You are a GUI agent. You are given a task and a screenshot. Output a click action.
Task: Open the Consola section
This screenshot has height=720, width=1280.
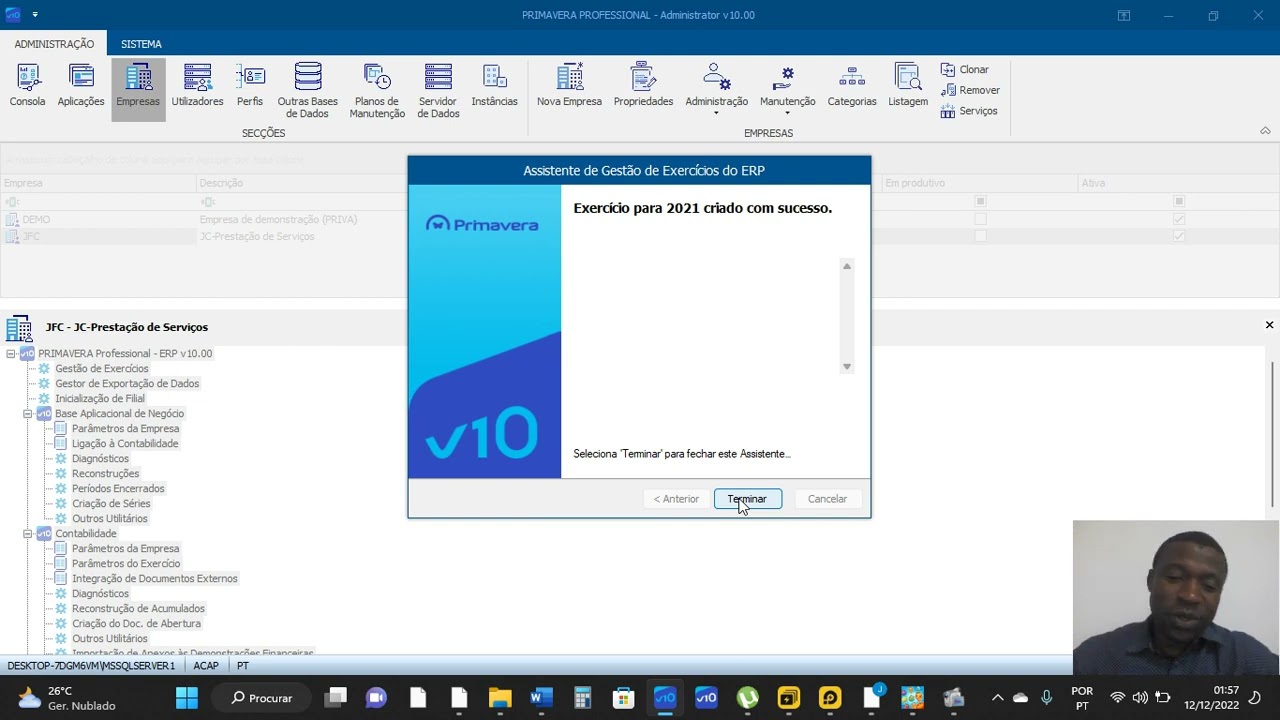coord(28,86)
